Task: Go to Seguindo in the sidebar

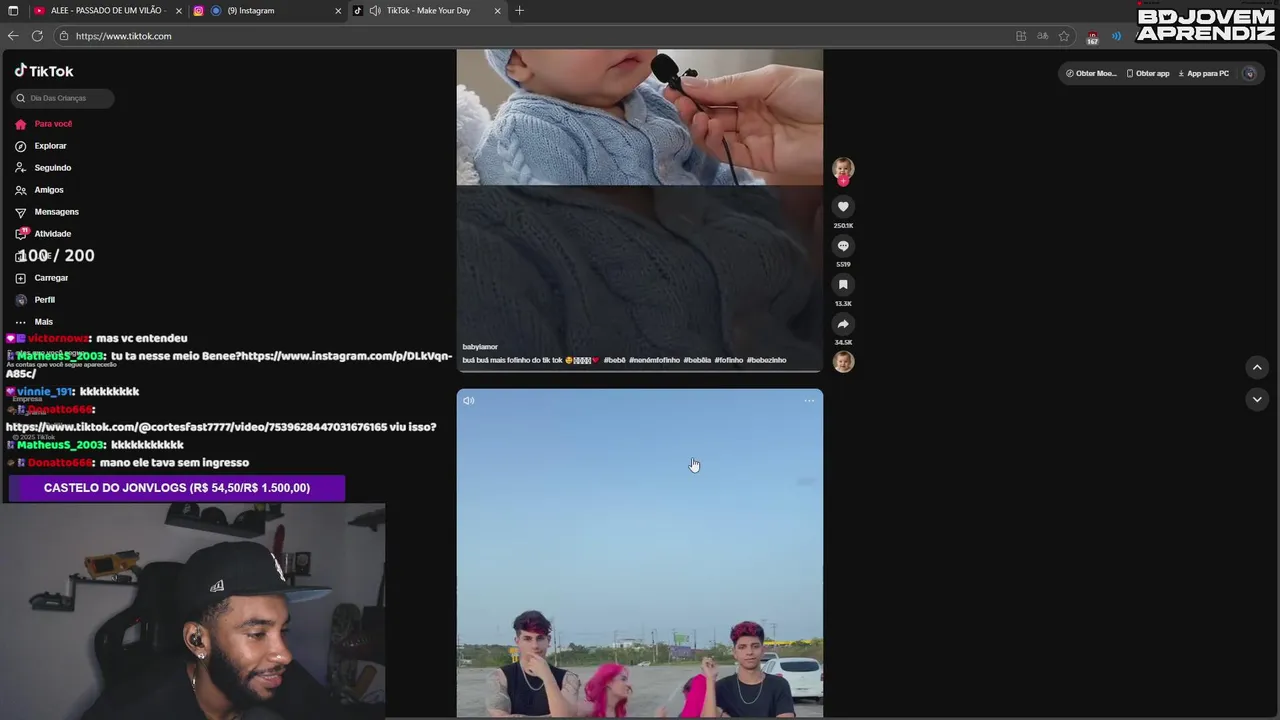Action: click(x=43, y=168)
